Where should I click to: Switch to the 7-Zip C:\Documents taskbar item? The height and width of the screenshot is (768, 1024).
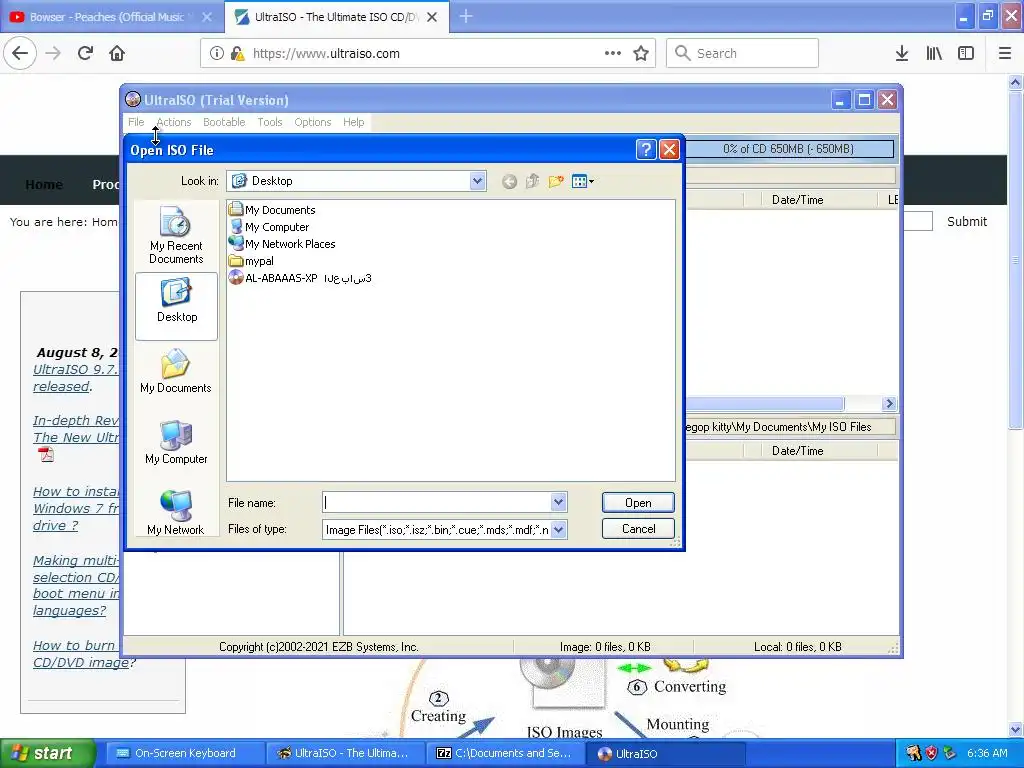click(505, 753)
